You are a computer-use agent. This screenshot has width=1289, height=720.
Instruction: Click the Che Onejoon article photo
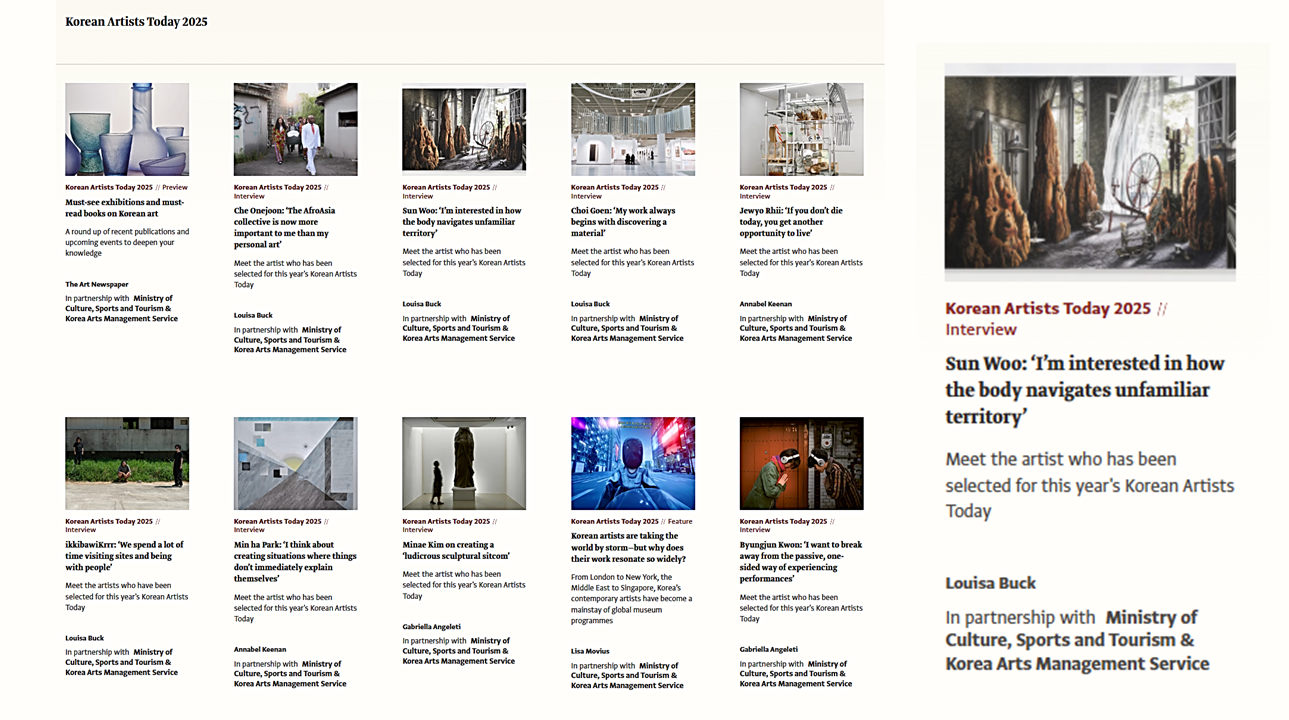pos(295,129)
